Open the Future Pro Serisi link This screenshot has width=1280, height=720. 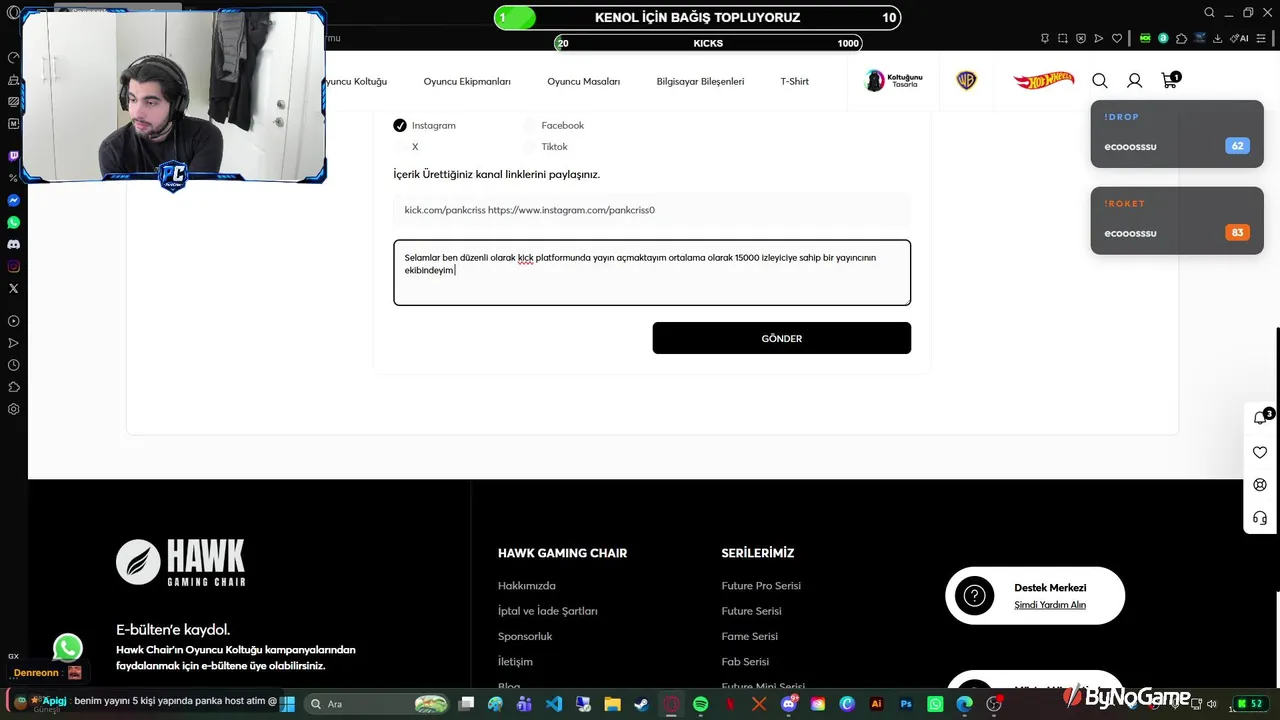761,586
